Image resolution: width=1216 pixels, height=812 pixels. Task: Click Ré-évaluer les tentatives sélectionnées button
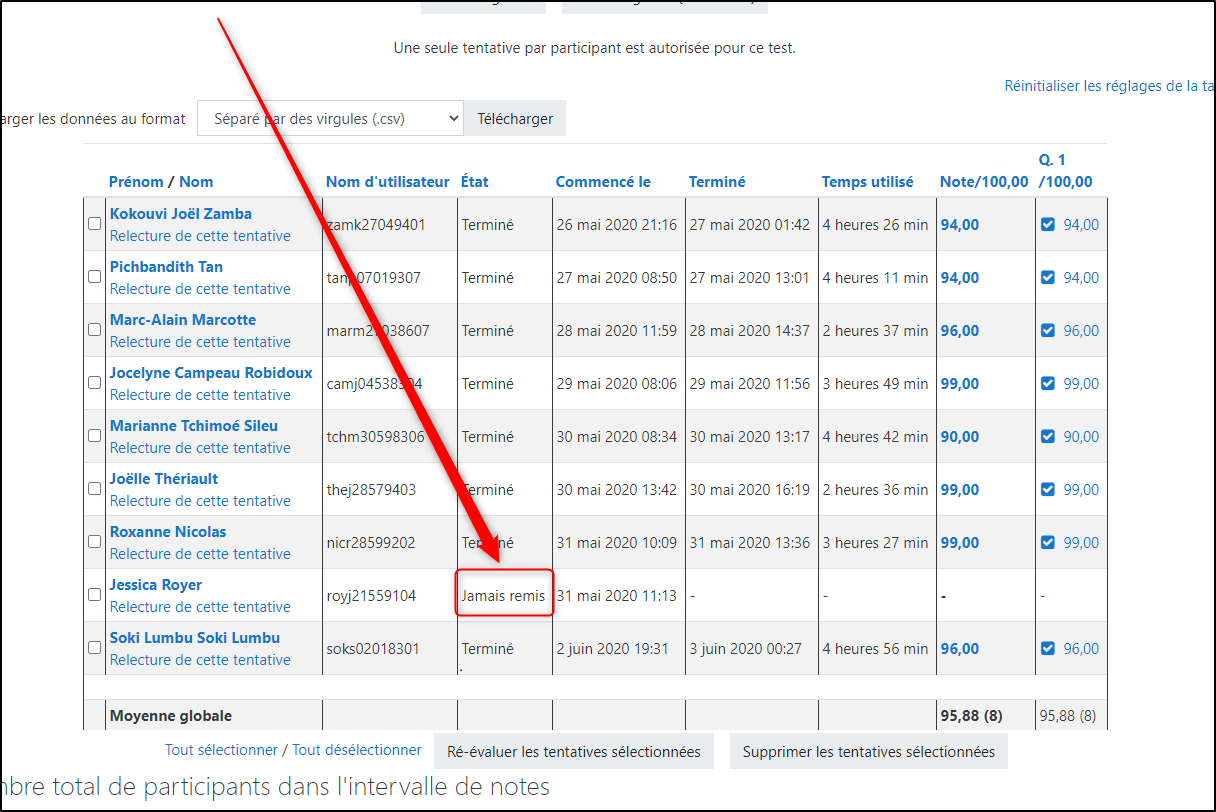[x=573, y=752]
